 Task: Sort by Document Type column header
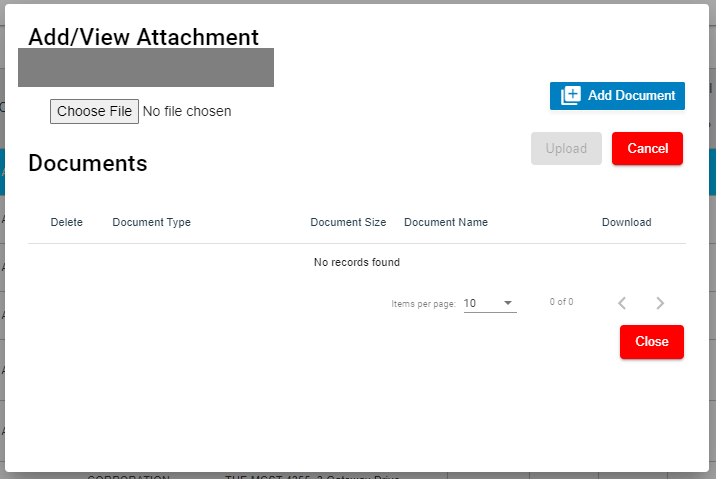click(x=151, y=222)
